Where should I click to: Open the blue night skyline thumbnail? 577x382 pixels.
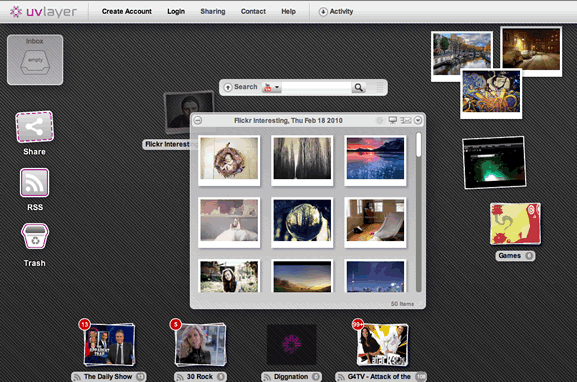coord(375,276)
